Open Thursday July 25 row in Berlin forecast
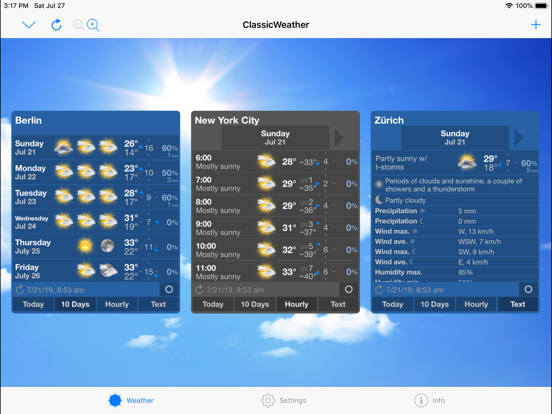This screenshot has height=414, width=552. pyautogui.click(x=96, y=246)
